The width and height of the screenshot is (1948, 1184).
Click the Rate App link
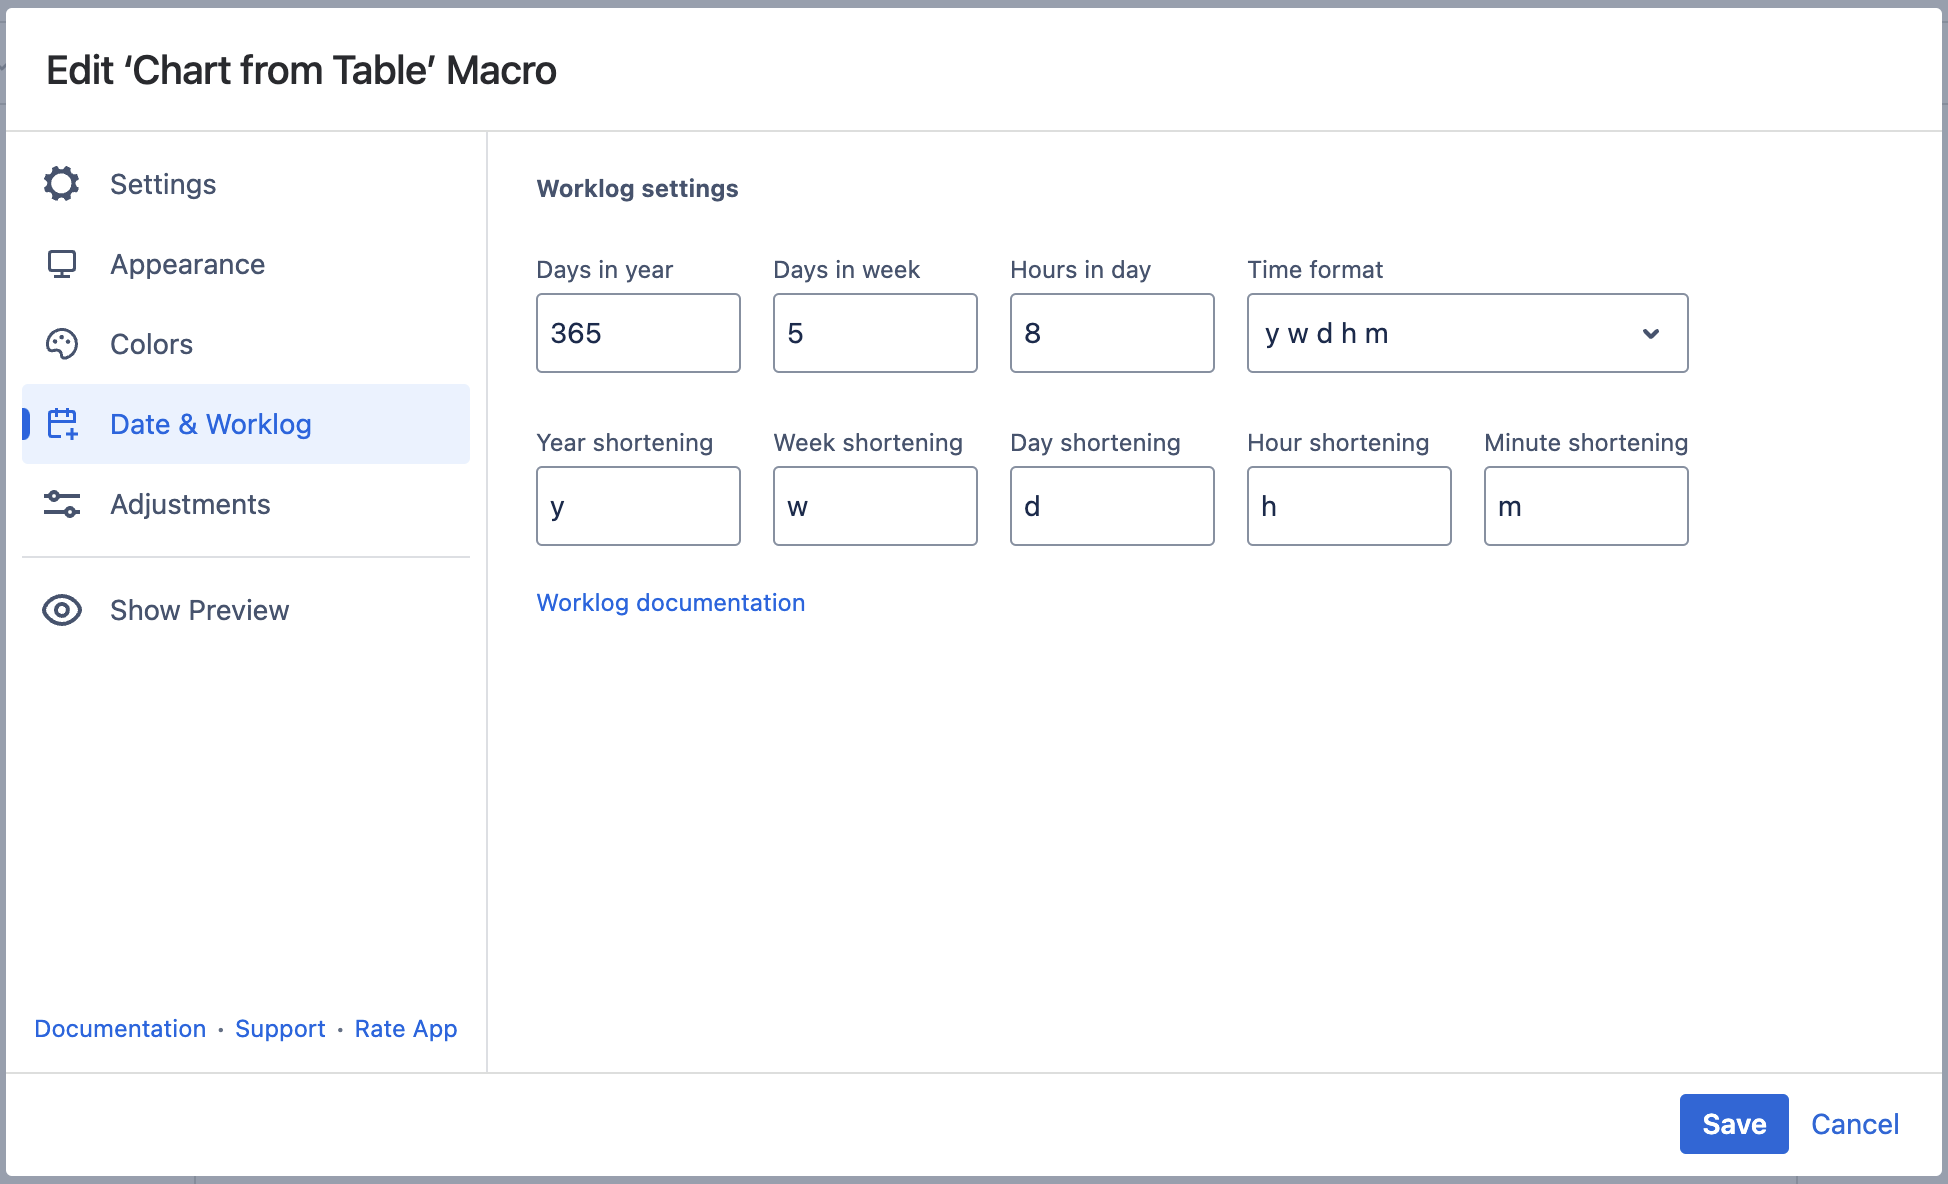[405, 1029]
